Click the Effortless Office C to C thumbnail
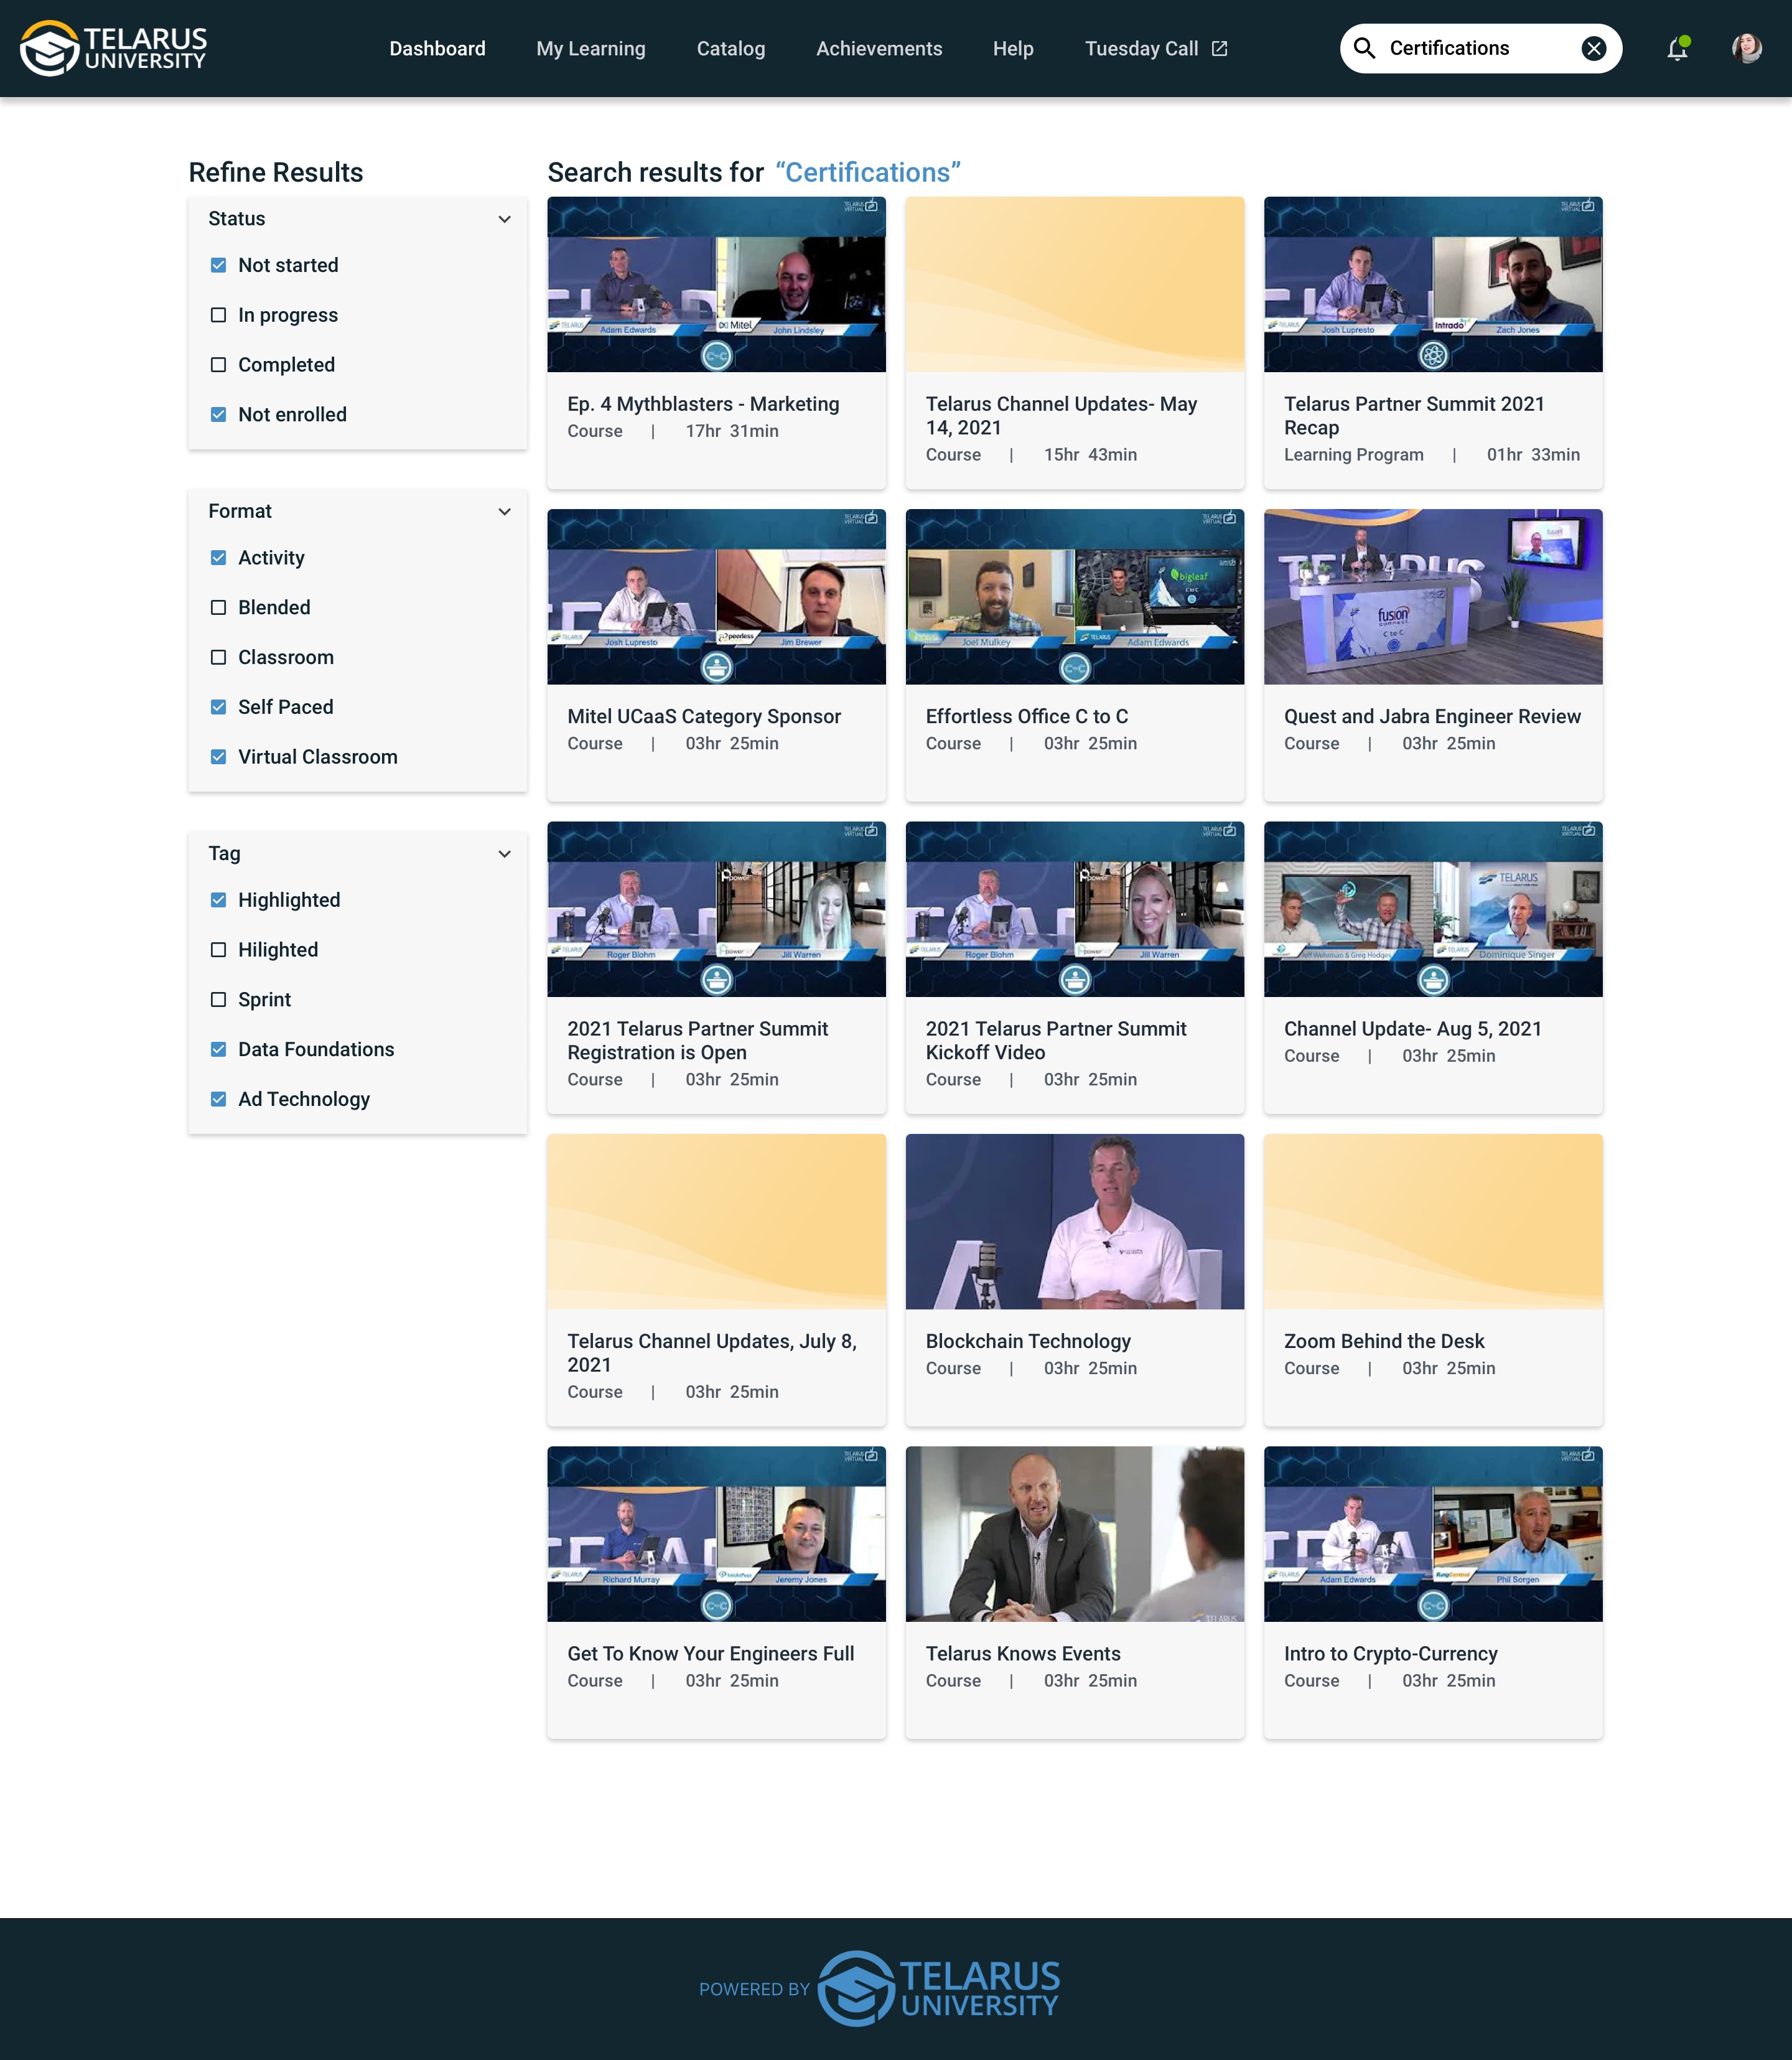The width and height of the screenshot is (1792, 2060). click(x=1075, y=597)
